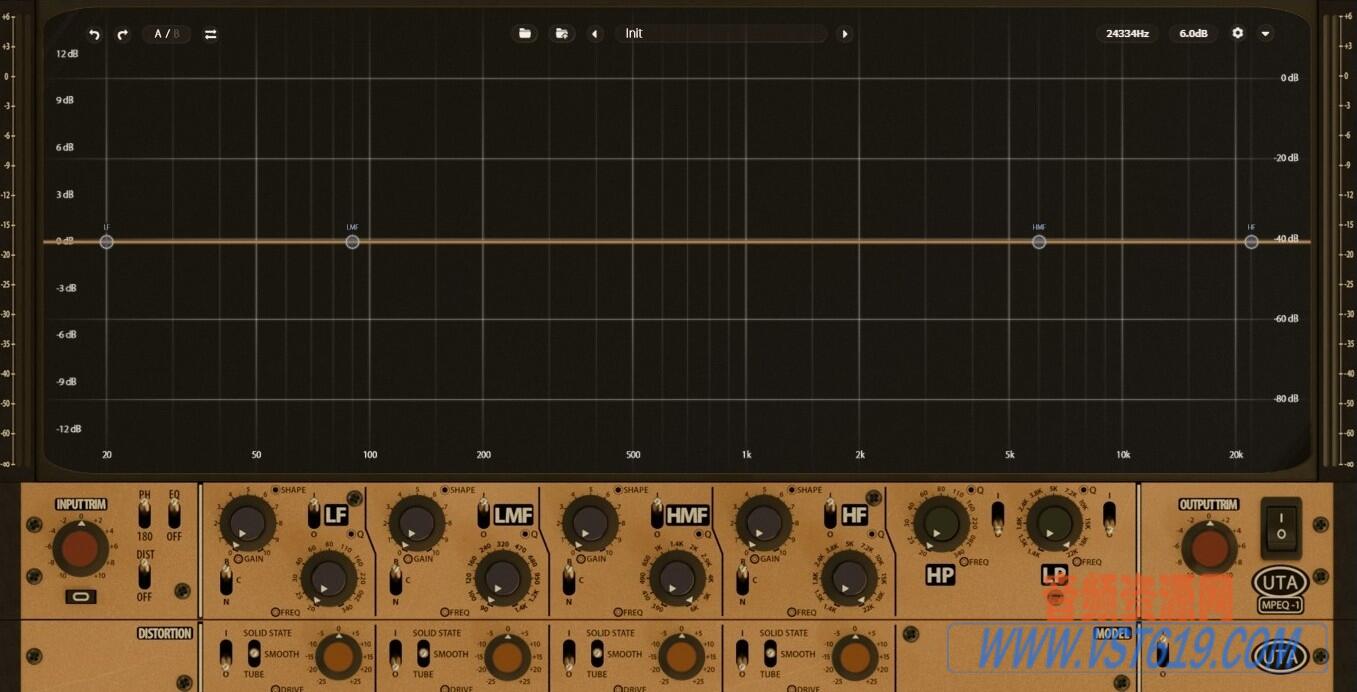Open the Init preset name field
The image size is (1357, 692).
[721, 33]
